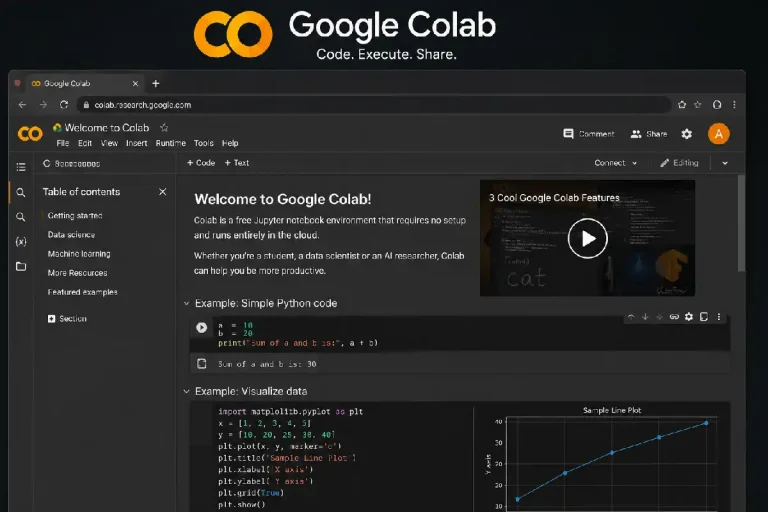The width and height of the screenshot is (768, 512).
Task: Move cell down with the first down arrow
Action: point(645,317)
